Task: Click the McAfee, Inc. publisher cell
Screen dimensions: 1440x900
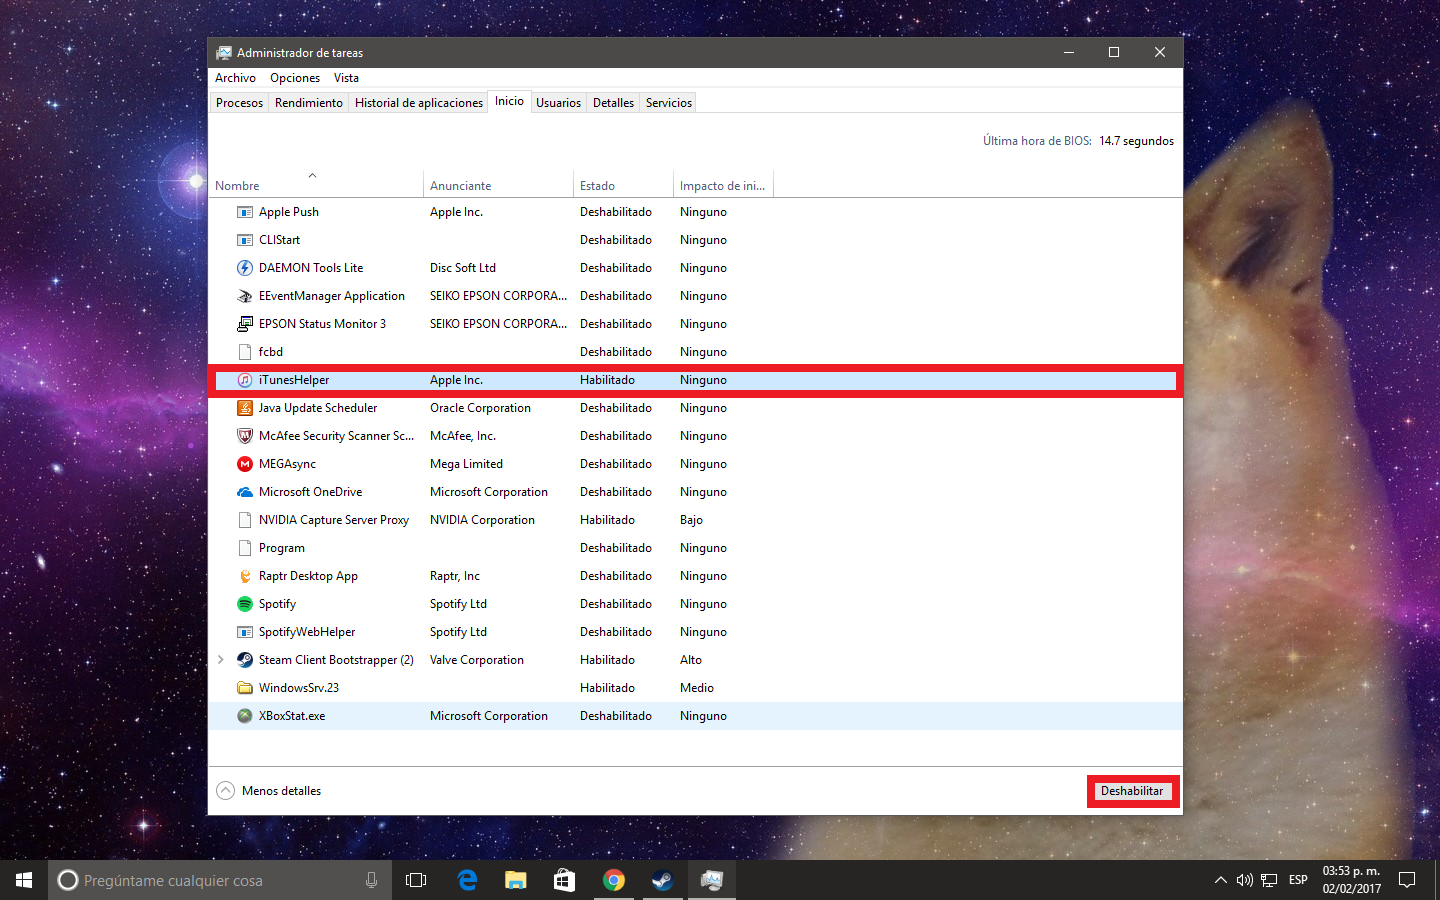Action: (463, 436)
